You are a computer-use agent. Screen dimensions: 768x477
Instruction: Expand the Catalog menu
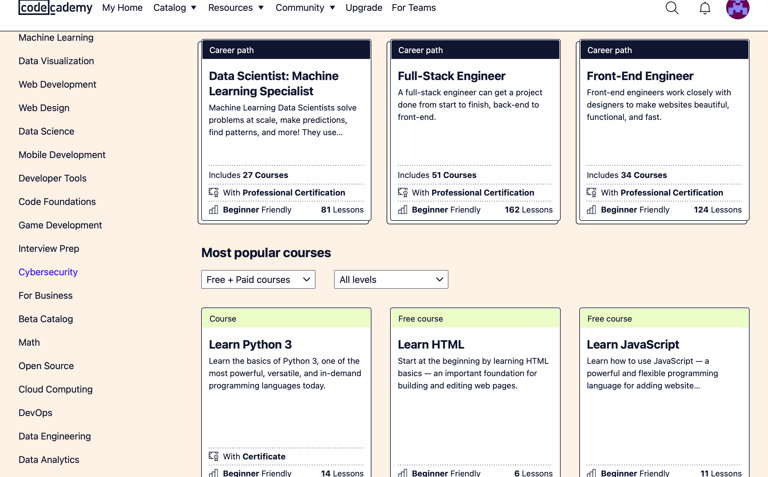[x=175, y=8]
